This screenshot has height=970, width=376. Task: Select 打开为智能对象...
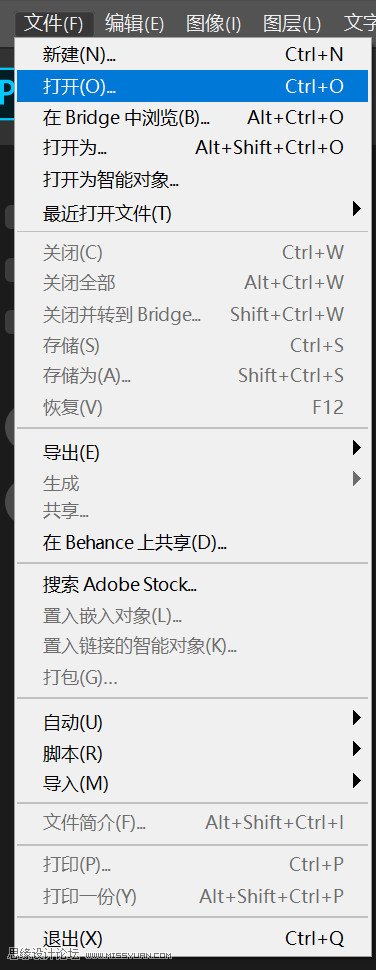[192, 180]
